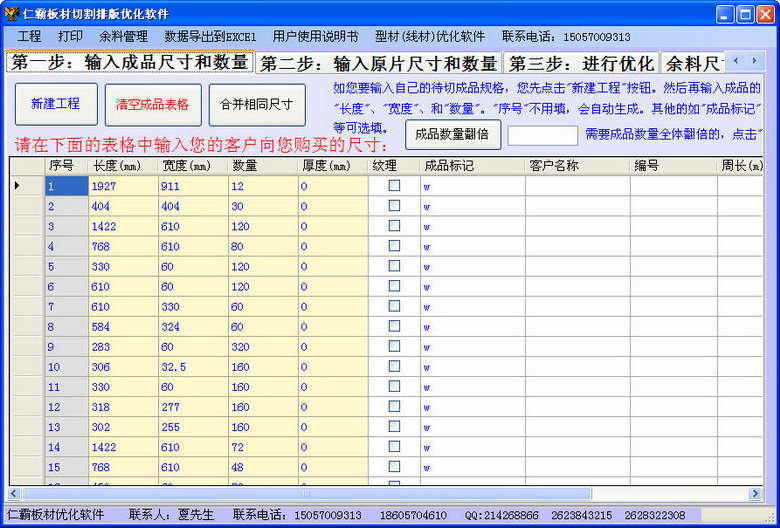Viewport: 780px width, 528px height.
Task: Click the horizontal scrollbar of the table
Action: tap(300, 493)
